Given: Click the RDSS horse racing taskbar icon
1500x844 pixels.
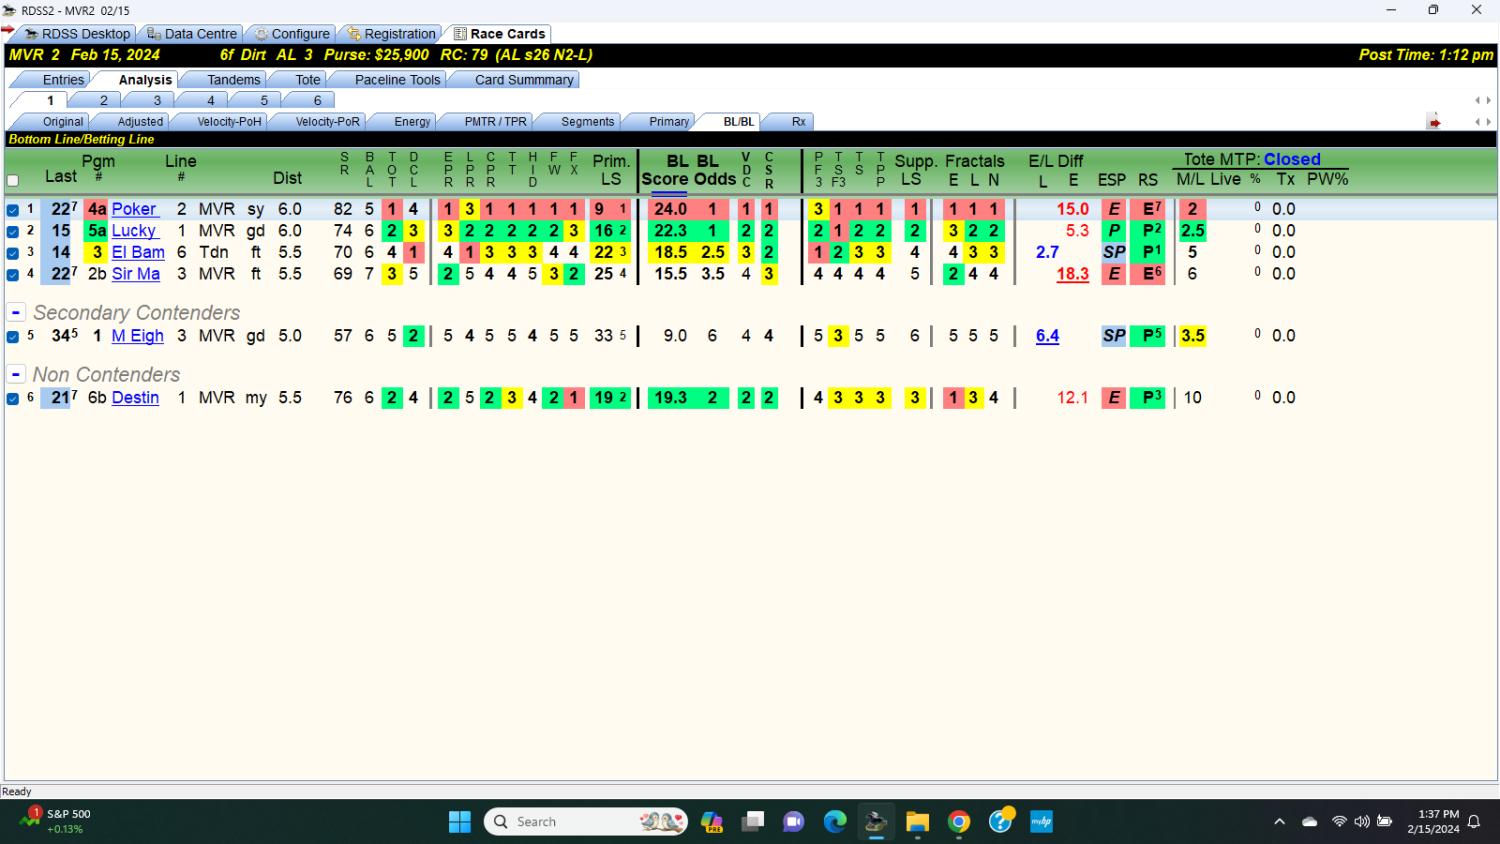Looking at the screenshot, I should [x=876, y=822].
